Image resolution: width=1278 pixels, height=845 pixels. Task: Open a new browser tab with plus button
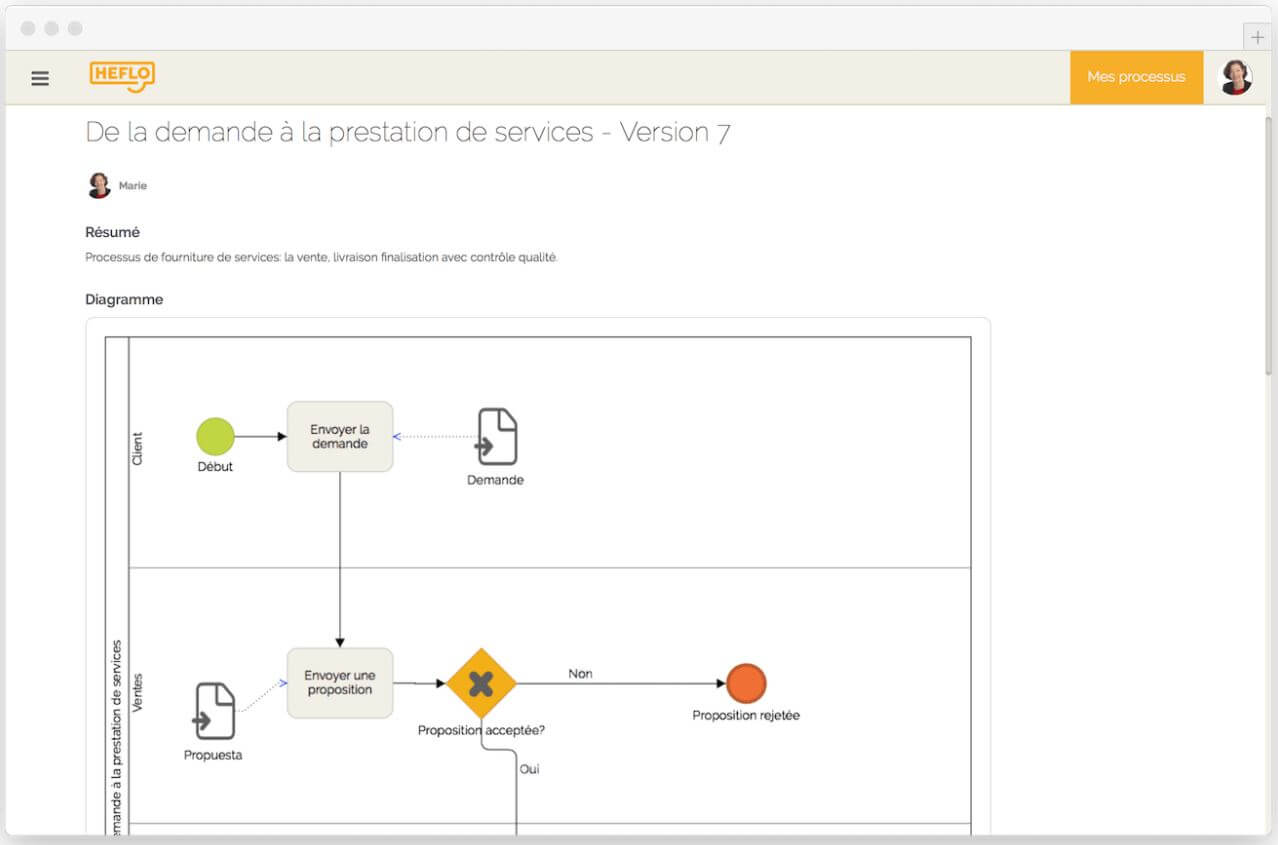click(1256, 35)
